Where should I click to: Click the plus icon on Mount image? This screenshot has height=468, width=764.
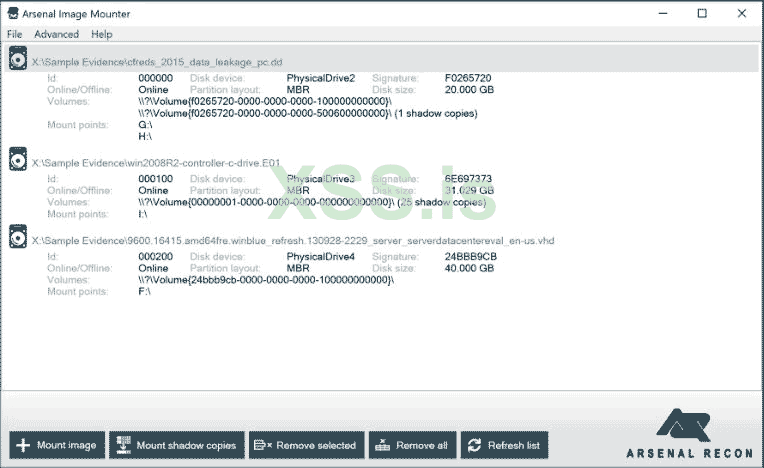click(23, 445)
